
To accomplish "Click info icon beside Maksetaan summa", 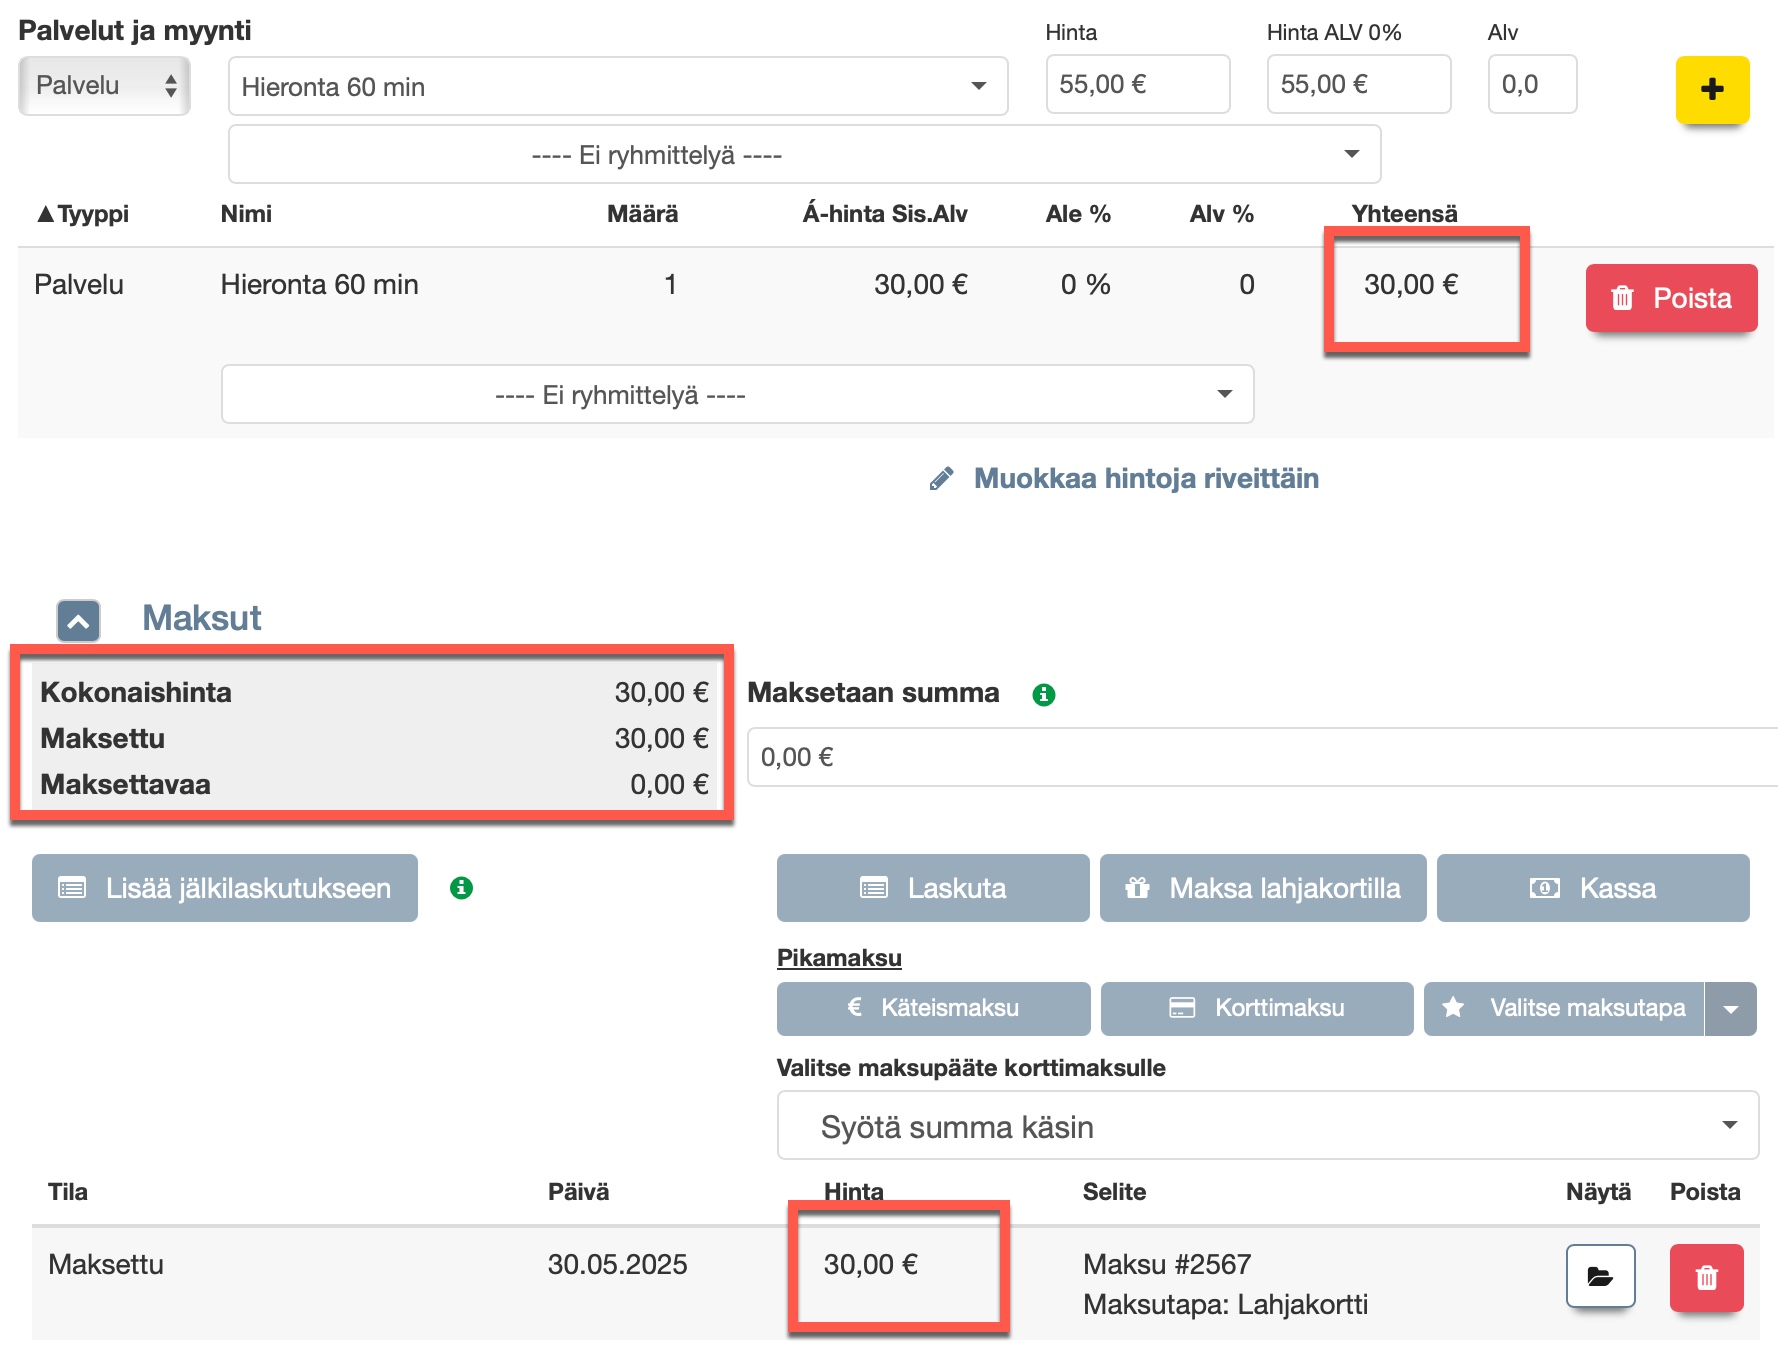I will [x=1043, y=694].
